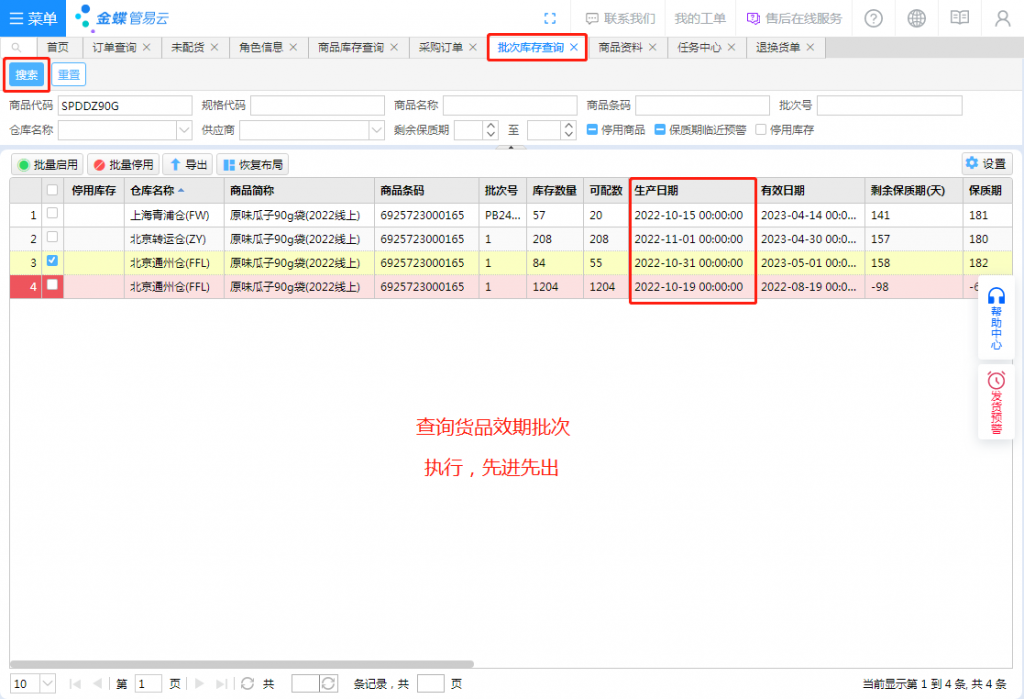Screen dimensions: 1024x699
Task: Click the horizontal scrollbar under the table
Action: coord(241,664)
